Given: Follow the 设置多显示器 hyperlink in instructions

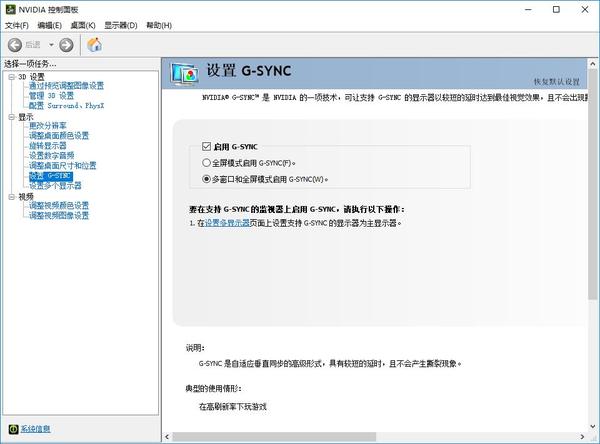Looking at the screenshot, I should click(227, 223).
